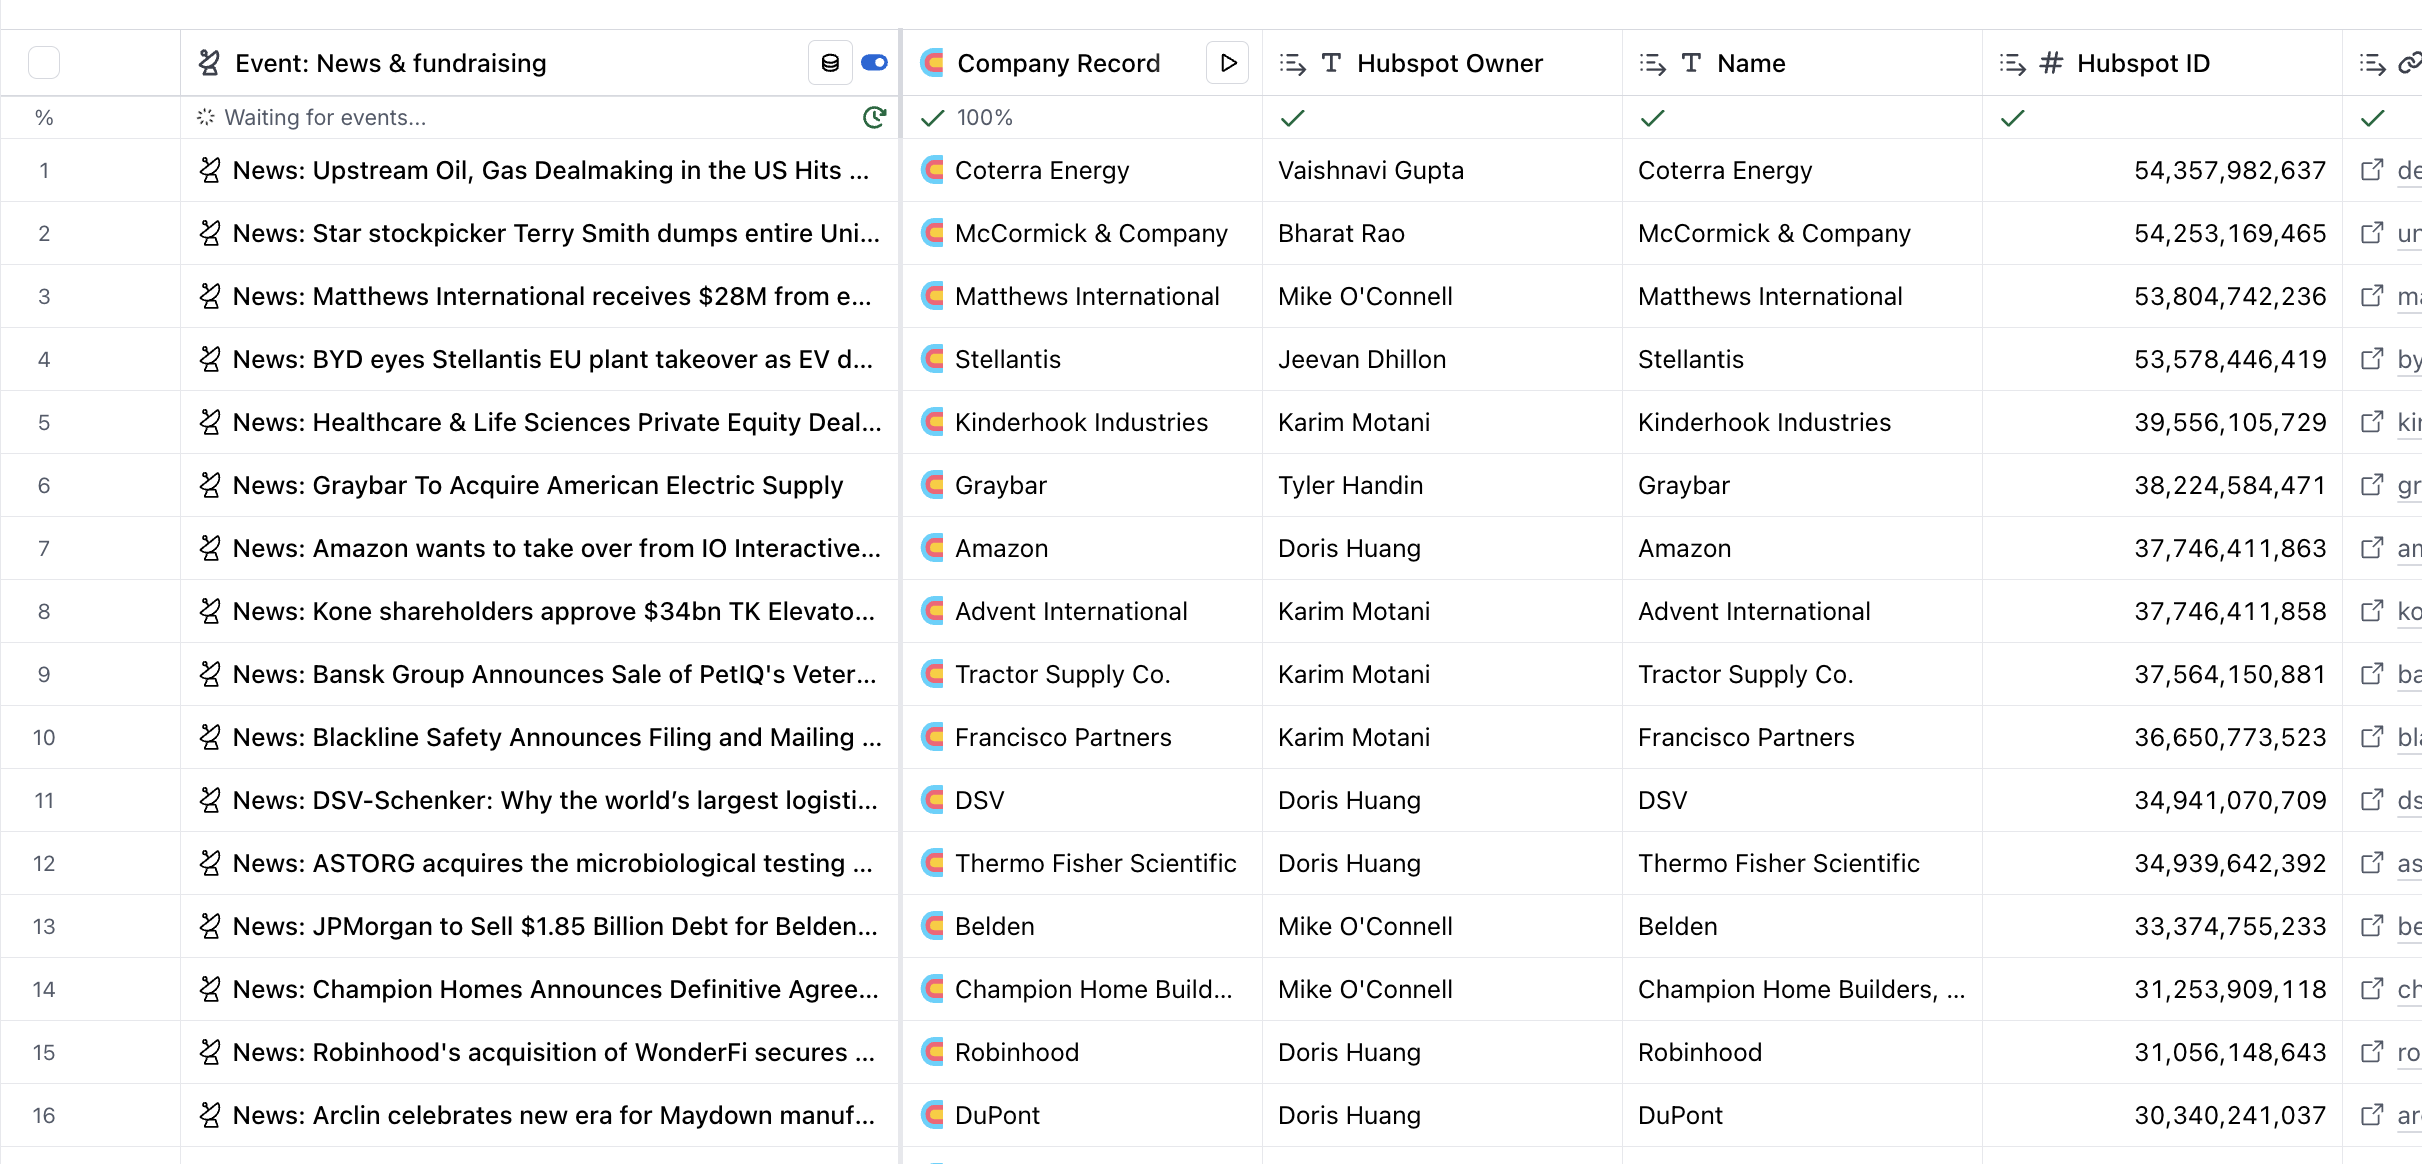The width and height of the screenshot is (2422, 1164).
Task: Click event icon beside Graybar To Acquire news
Action: pyautogui.click(x=209, y=485)
